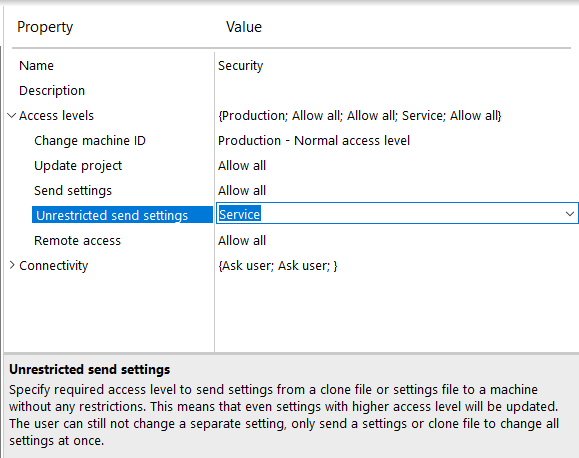
Task: Open the Unrestricted send settings dropdown arrow
Action: coord(570,214)
